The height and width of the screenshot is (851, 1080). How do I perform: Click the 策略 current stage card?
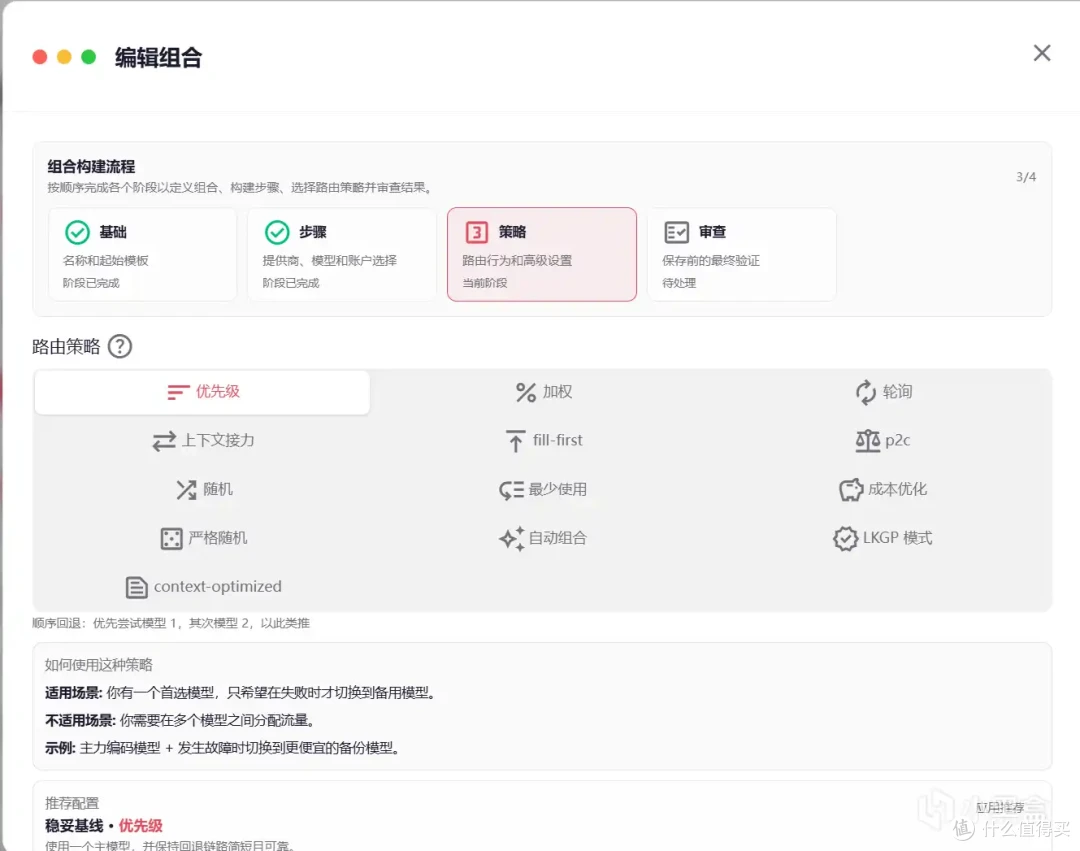pyautogui.click(x=542, y=255)
